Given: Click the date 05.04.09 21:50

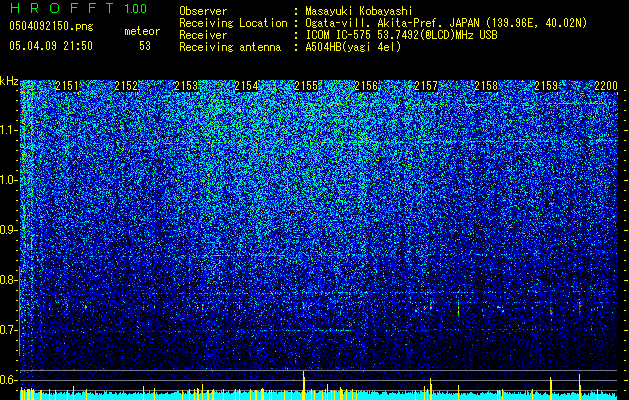Looking at the screenshot, I should coord(51,46).
